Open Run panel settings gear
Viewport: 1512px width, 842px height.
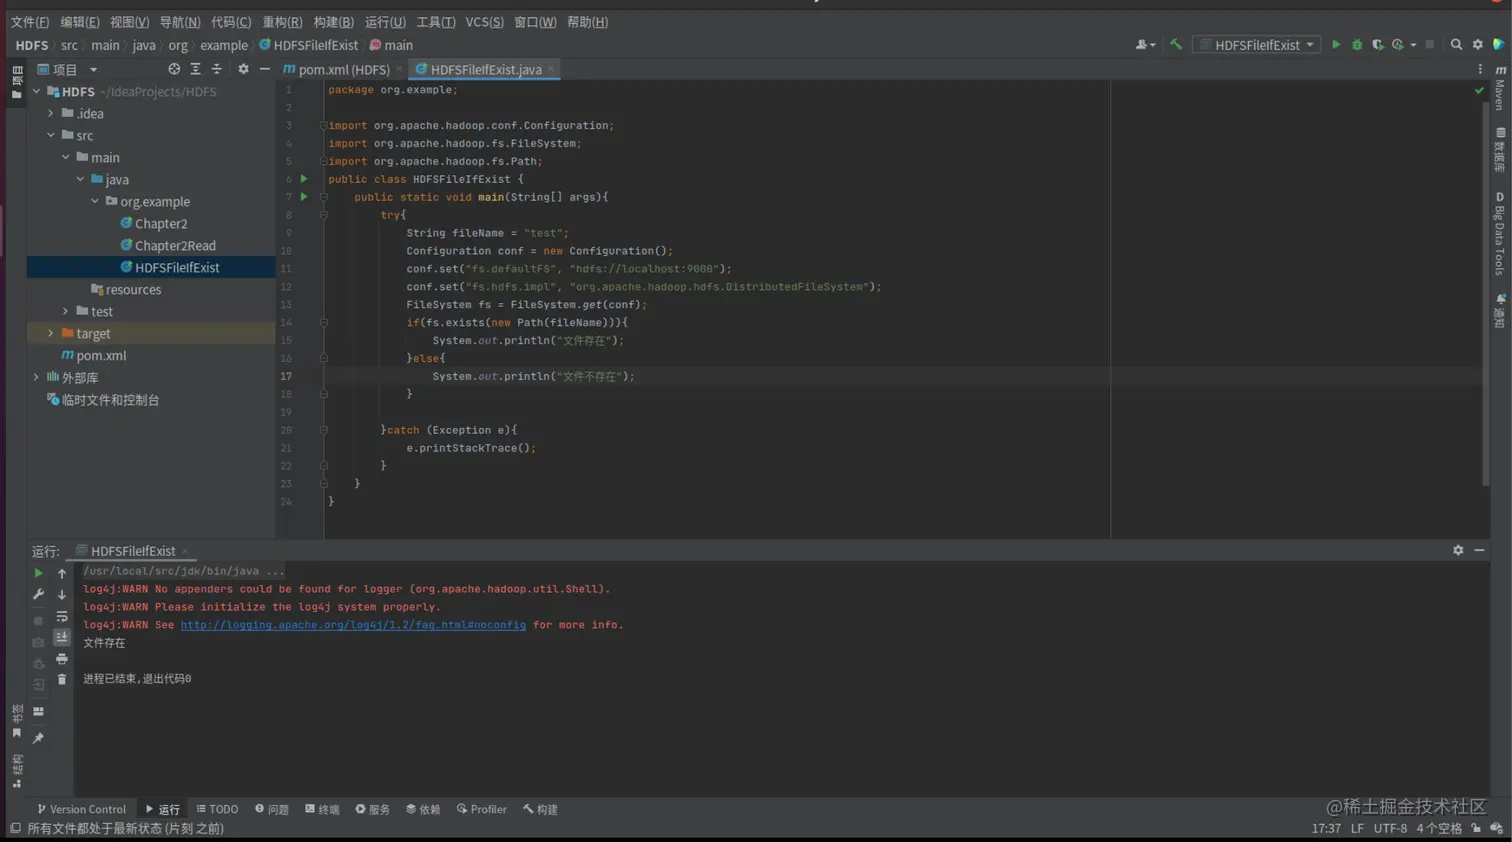[1458, 551]
